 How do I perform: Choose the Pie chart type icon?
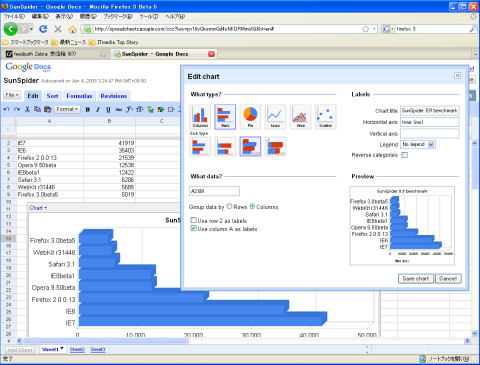(250, 117)
